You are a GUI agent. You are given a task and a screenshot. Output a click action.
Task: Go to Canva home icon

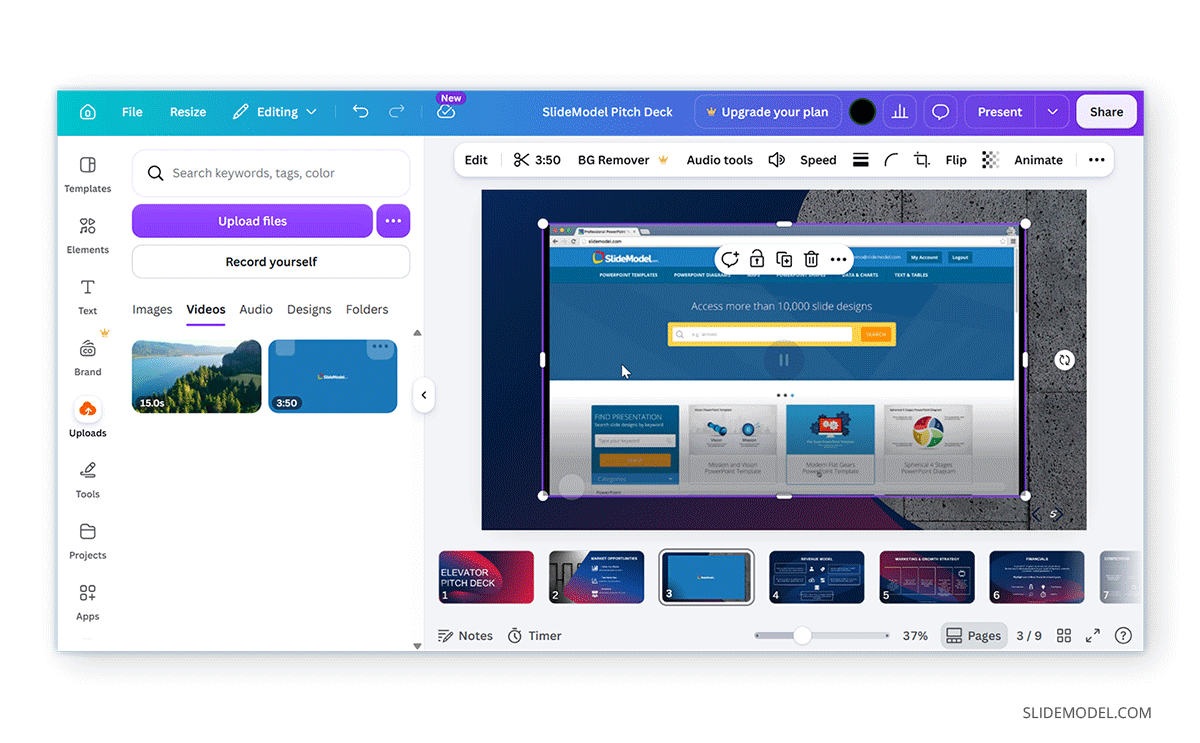pyautogui.click(x=88, y=112)
